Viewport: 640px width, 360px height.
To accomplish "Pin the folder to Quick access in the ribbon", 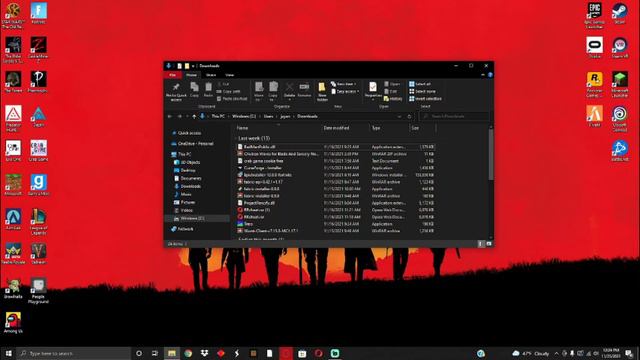I will click(176, 91).
